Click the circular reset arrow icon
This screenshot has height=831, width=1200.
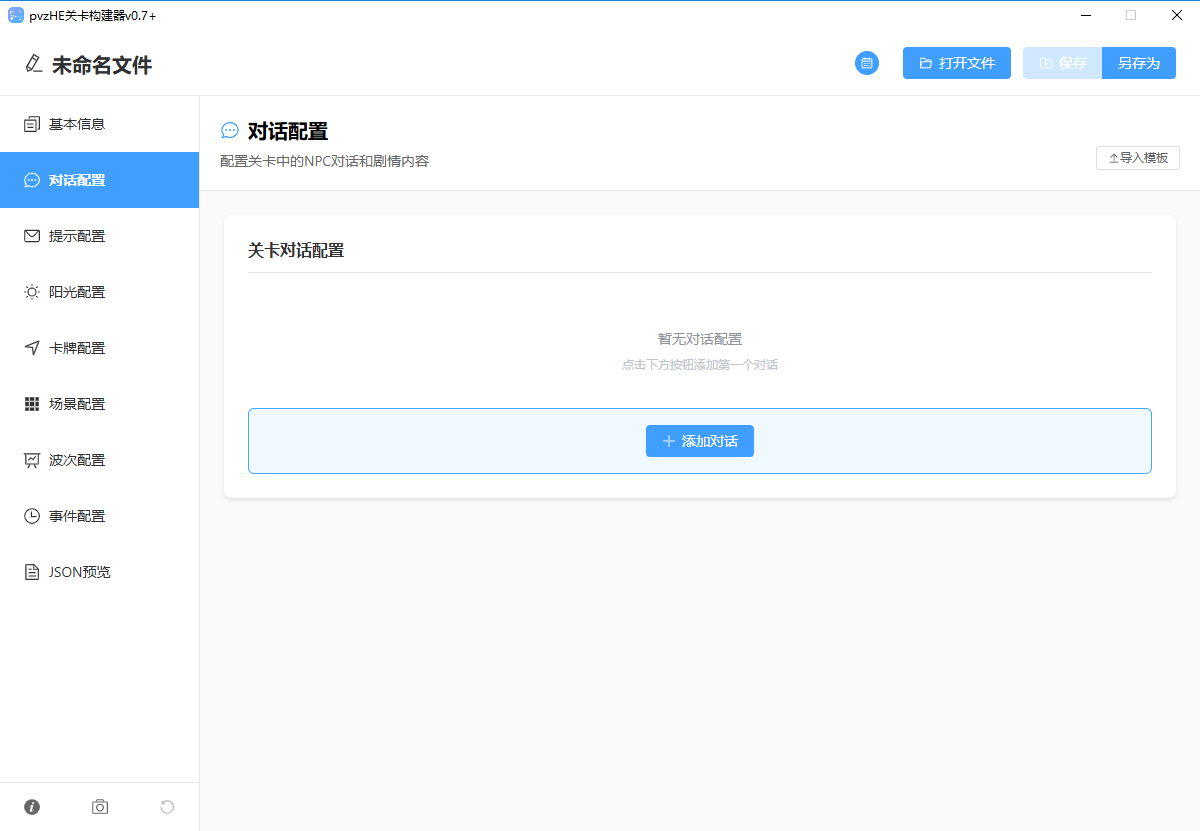click(167, 807)
